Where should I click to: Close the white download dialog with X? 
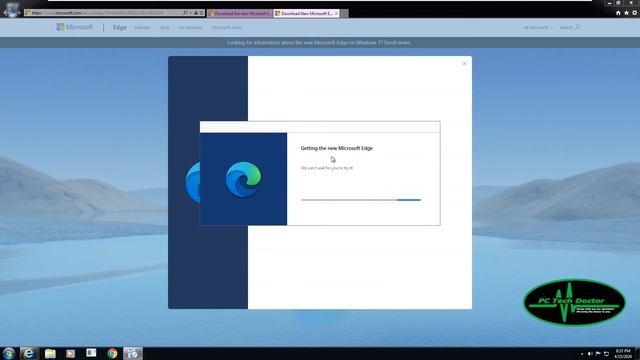tap(464, 63)
